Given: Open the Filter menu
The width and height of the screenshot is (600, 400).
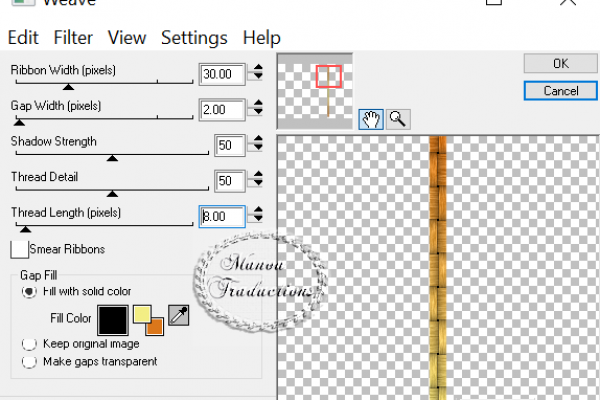Looking at the screenshot, I should click(73, 38).
